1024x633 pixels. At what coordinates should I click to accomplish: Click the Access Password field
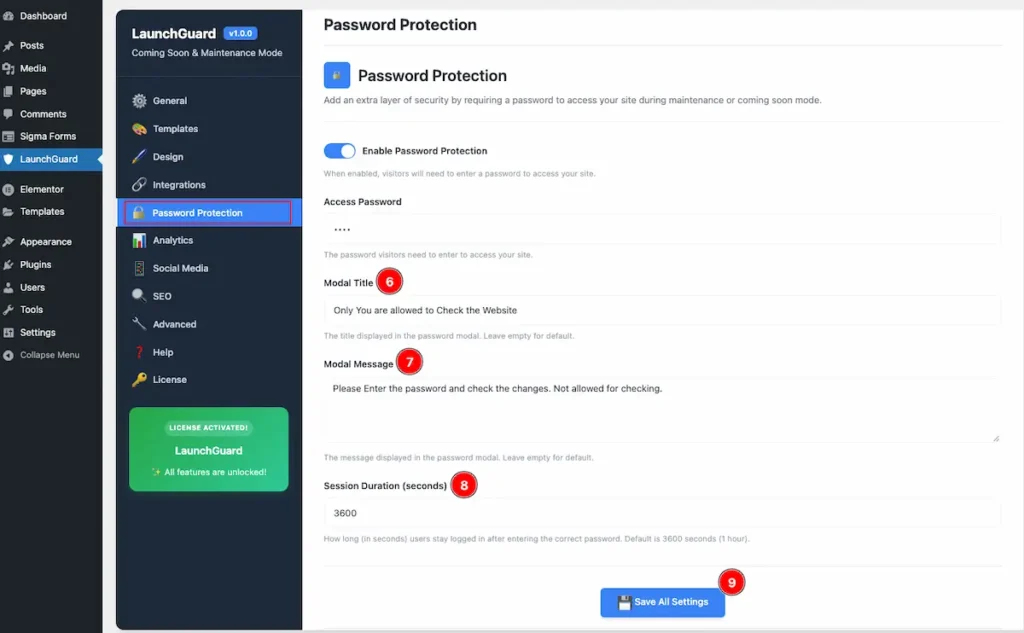tap(662, 229)
